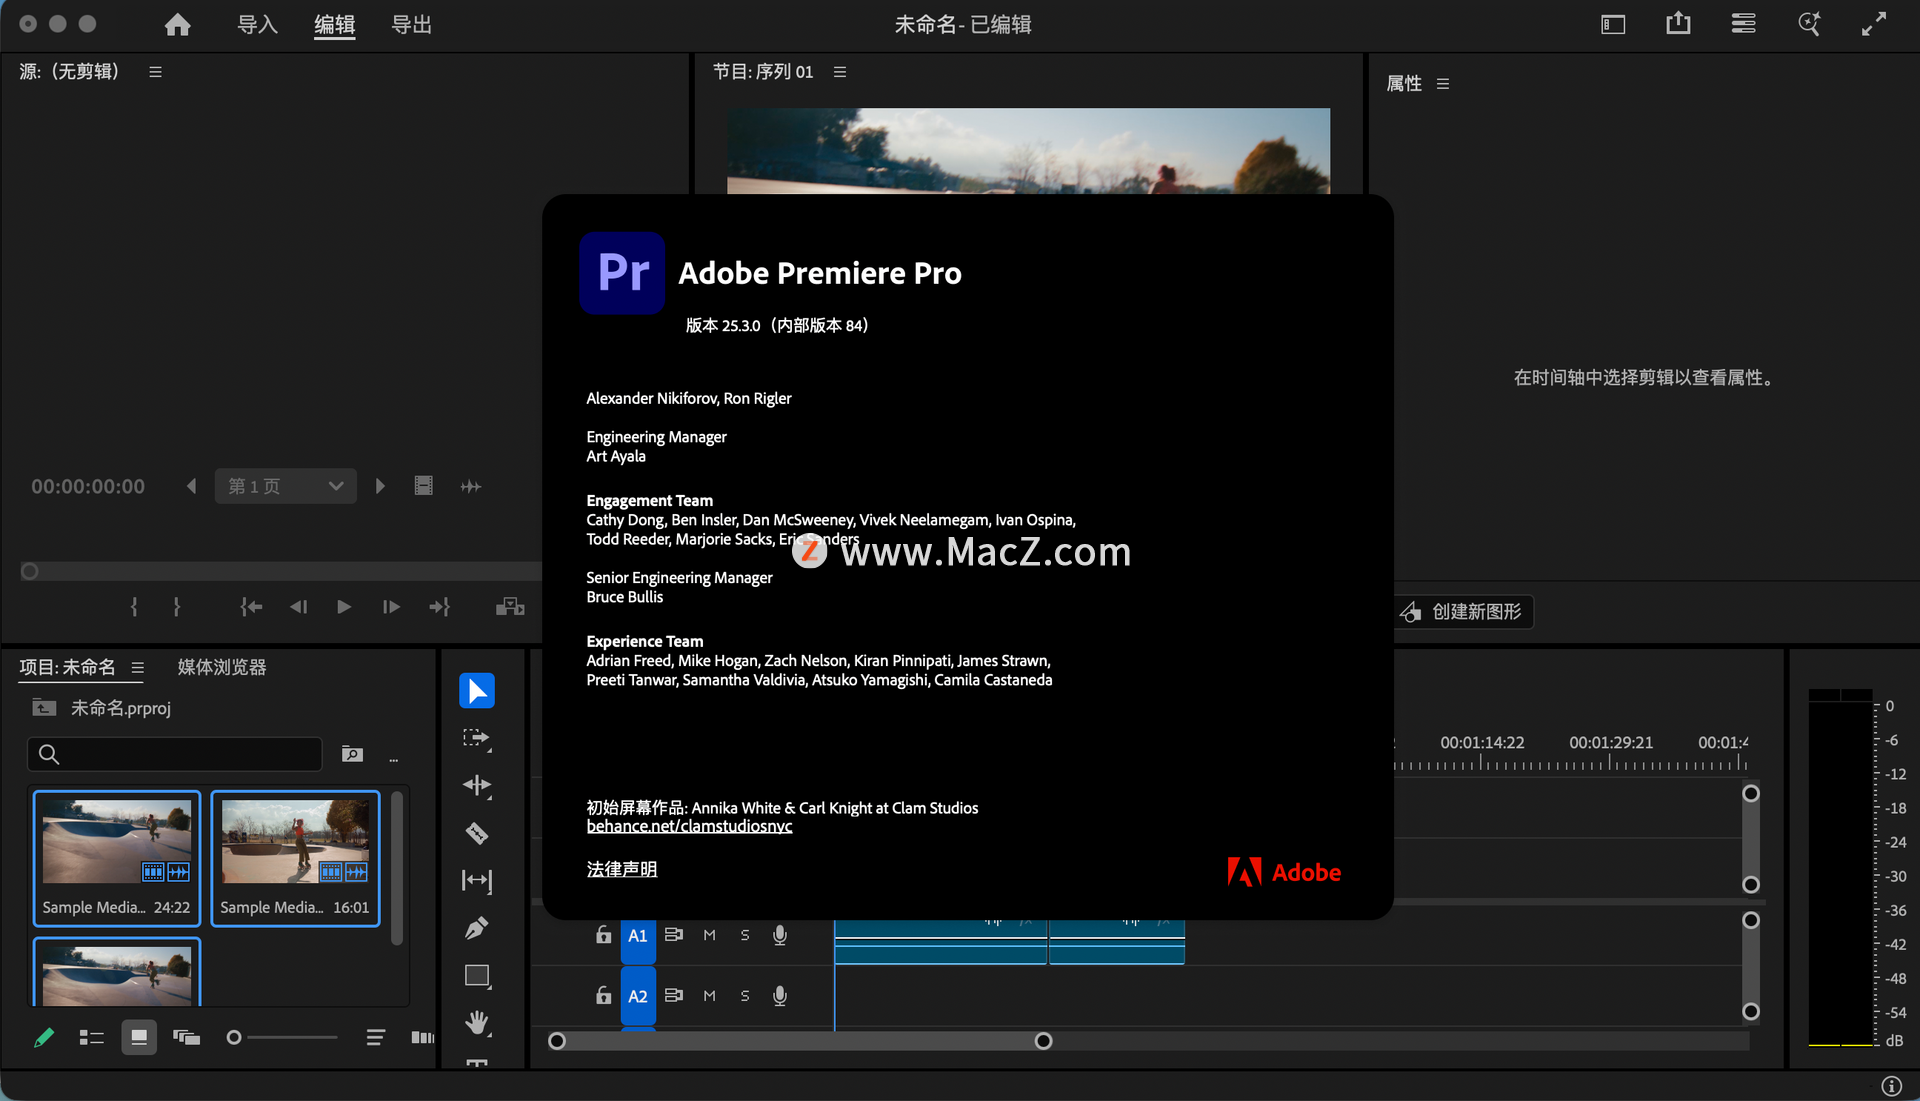Click the timeline horizontal zoom bar right handle
Screen dimensions: 1920x1101
click(x=1043, y=1041)
